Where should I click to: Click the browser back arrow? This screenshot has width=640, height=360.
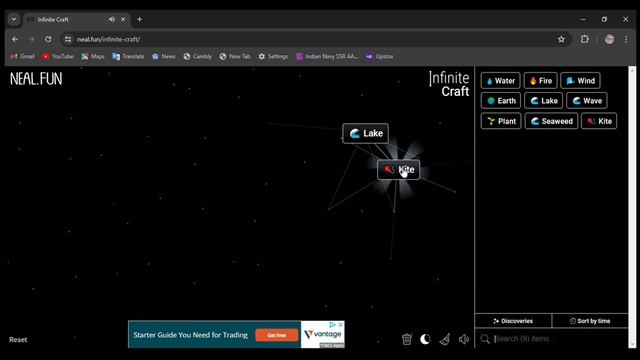tap(15, 39)
